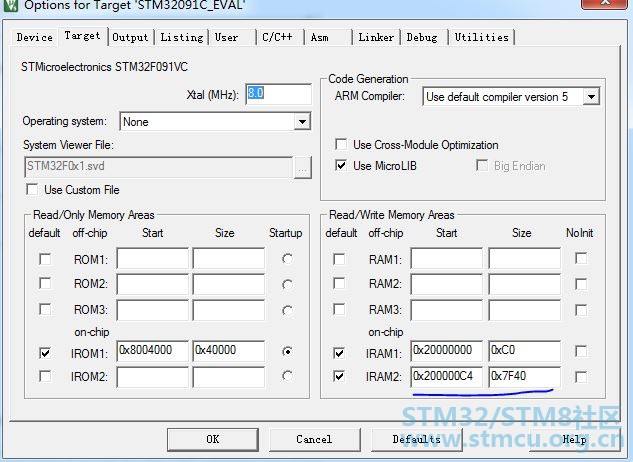Edit the IROM1 Size value 0x40000
Screen dimensions: 633x462
[x=229, y=351]
